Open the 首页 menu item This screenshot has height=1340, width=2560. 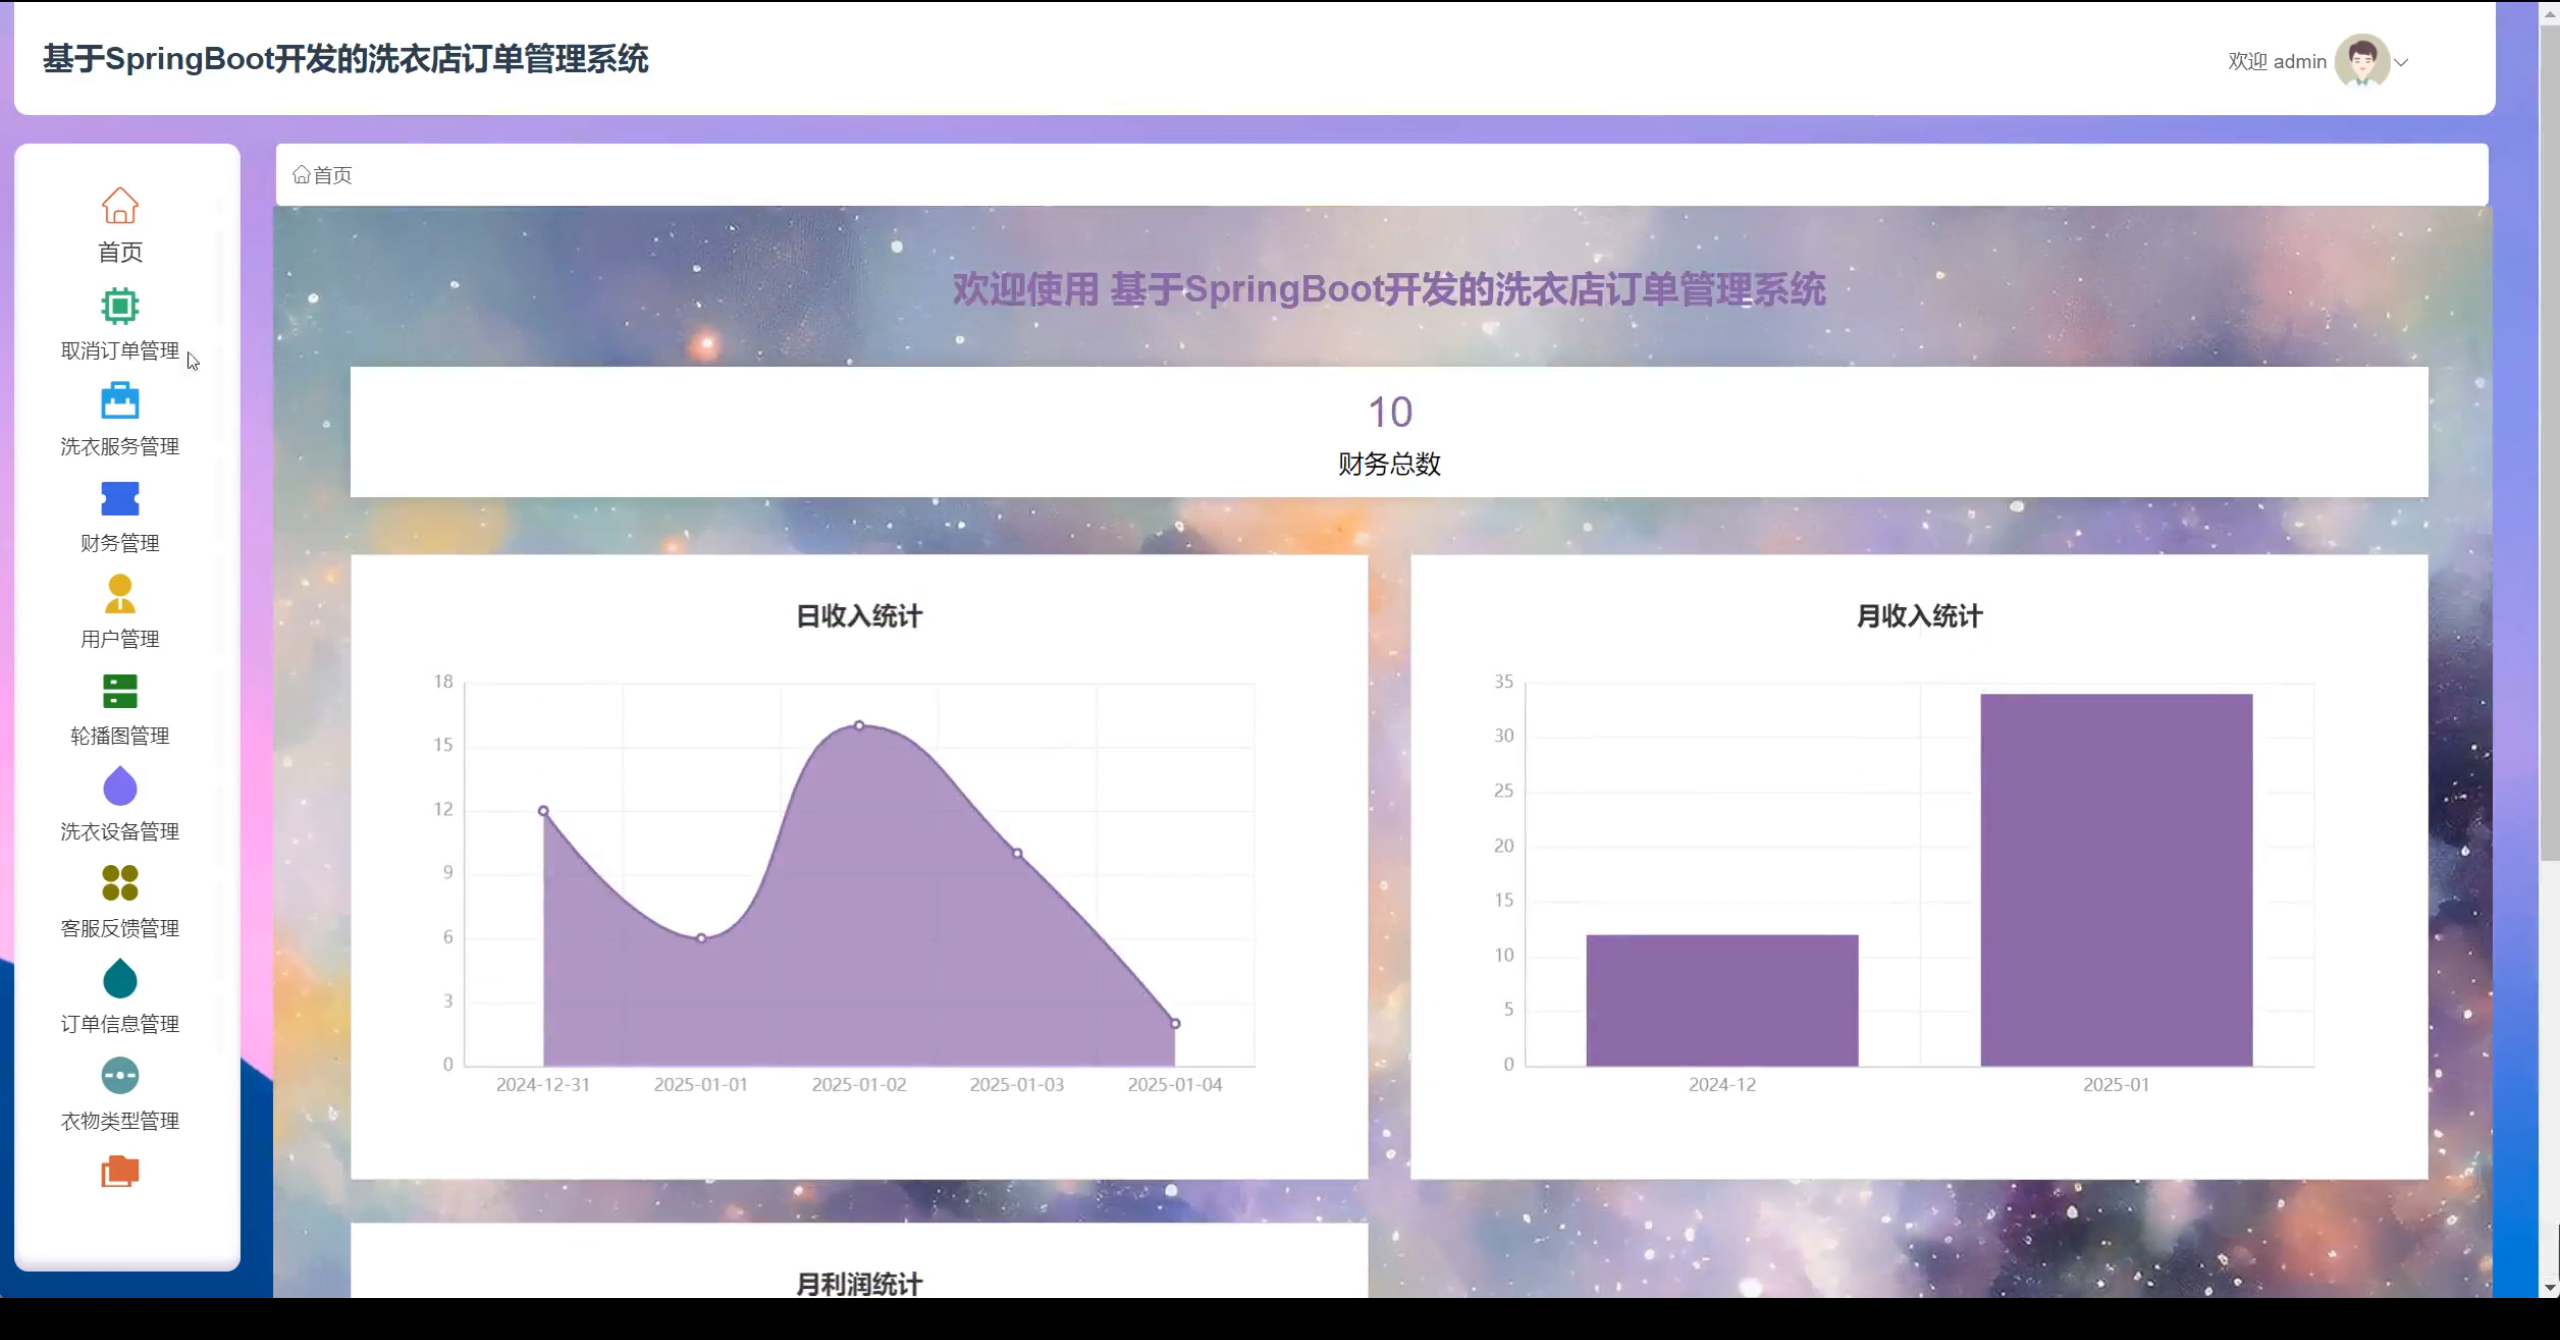pos(120,252)
